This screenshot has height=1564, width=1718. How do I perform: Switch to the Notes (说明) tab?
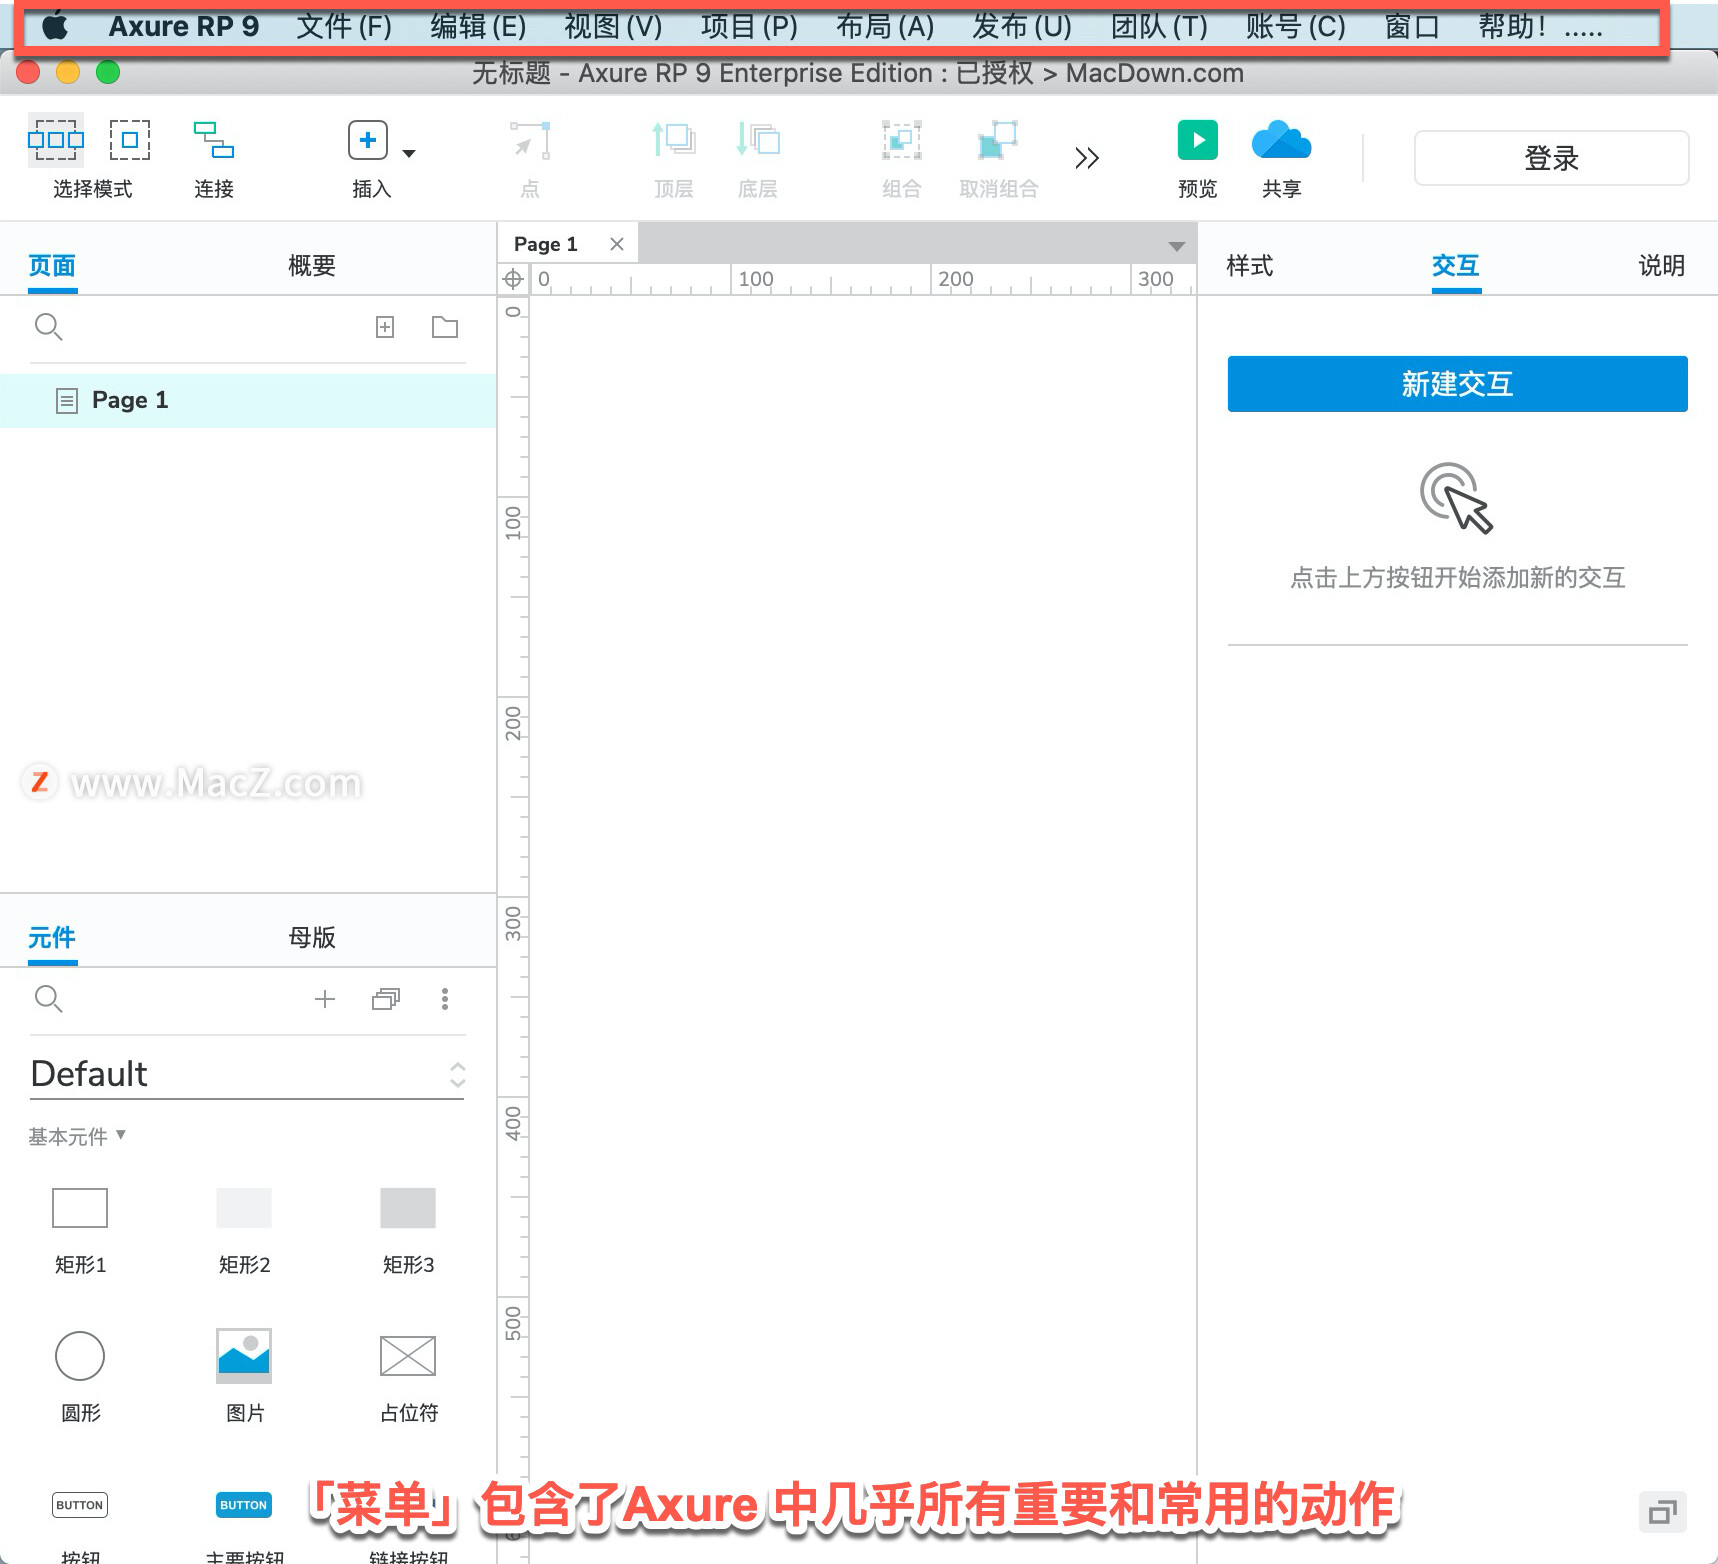tap(1662, 266)
